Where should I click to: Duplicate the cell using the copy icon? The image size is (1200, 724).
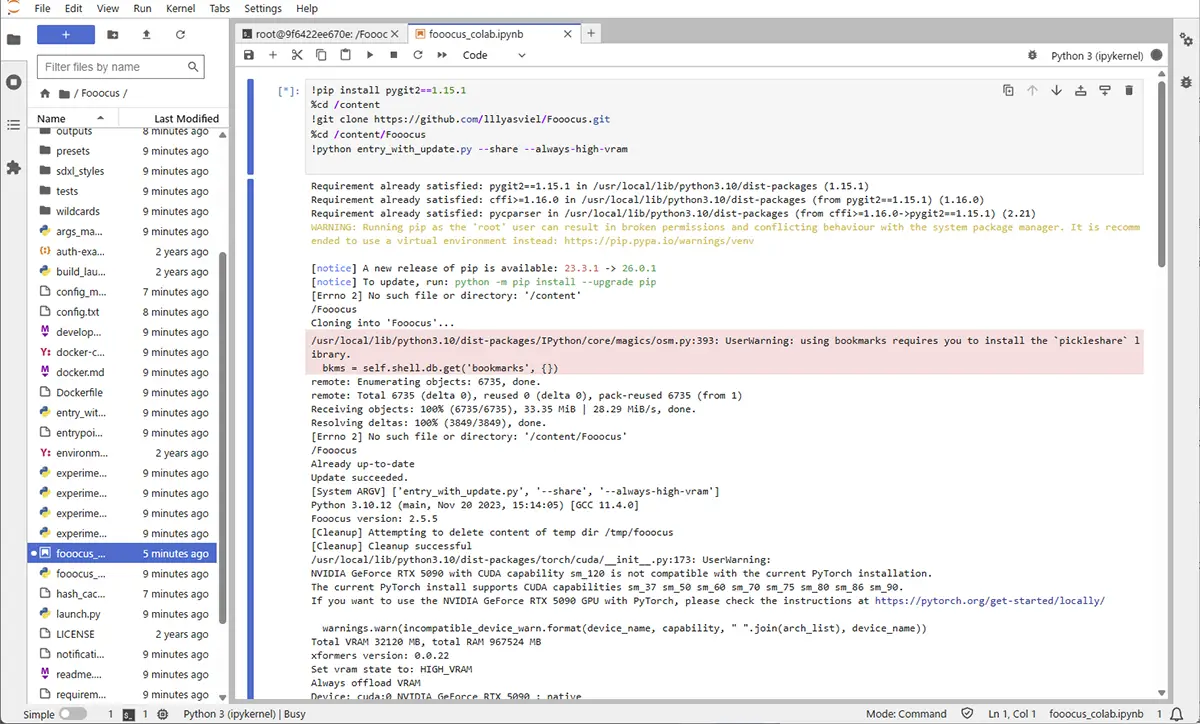[1008, 91]
